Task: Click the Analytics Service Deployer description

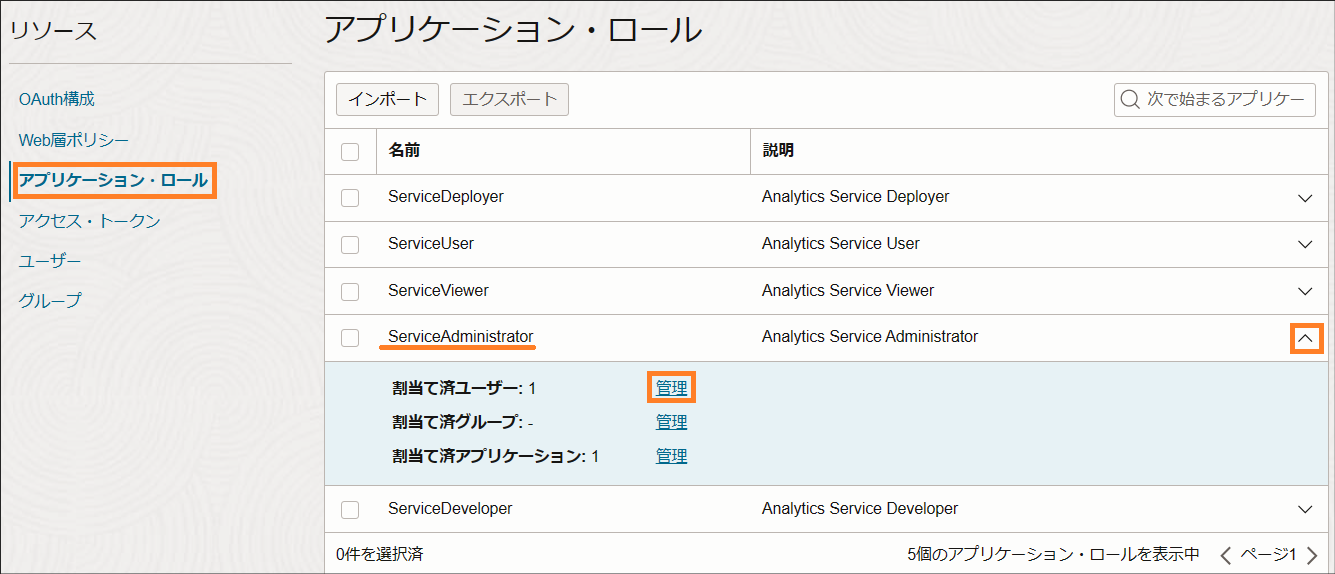Action: 856,197
